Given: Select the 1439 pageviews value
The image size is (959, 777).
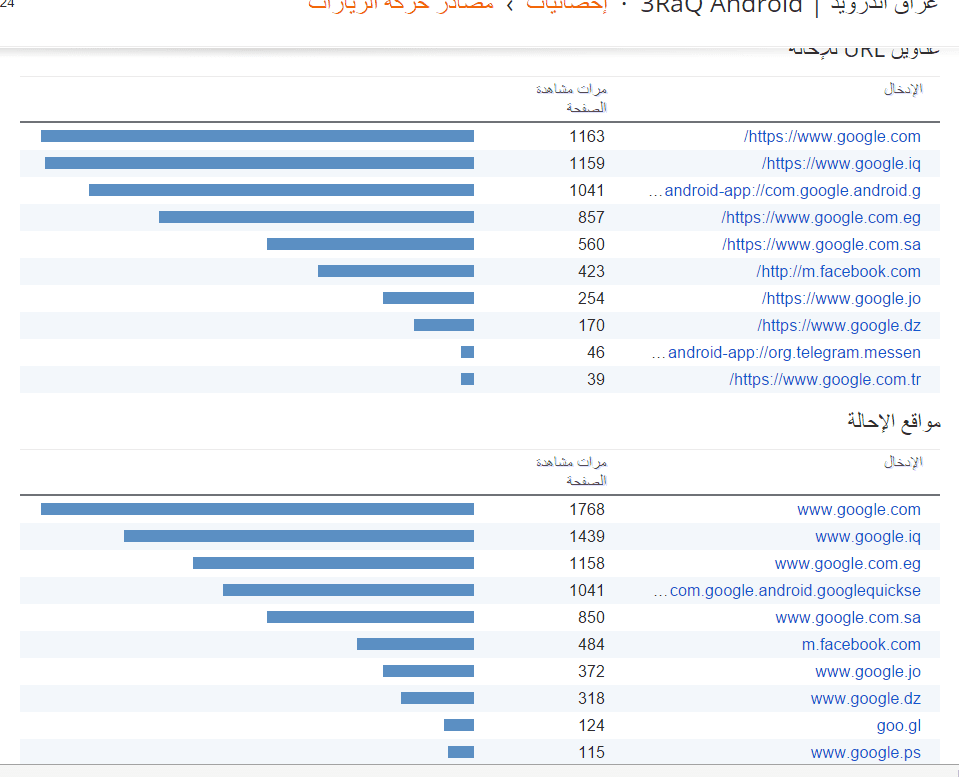Looking at the screenshot, I should pyautogui.click(x=587, y=537).
